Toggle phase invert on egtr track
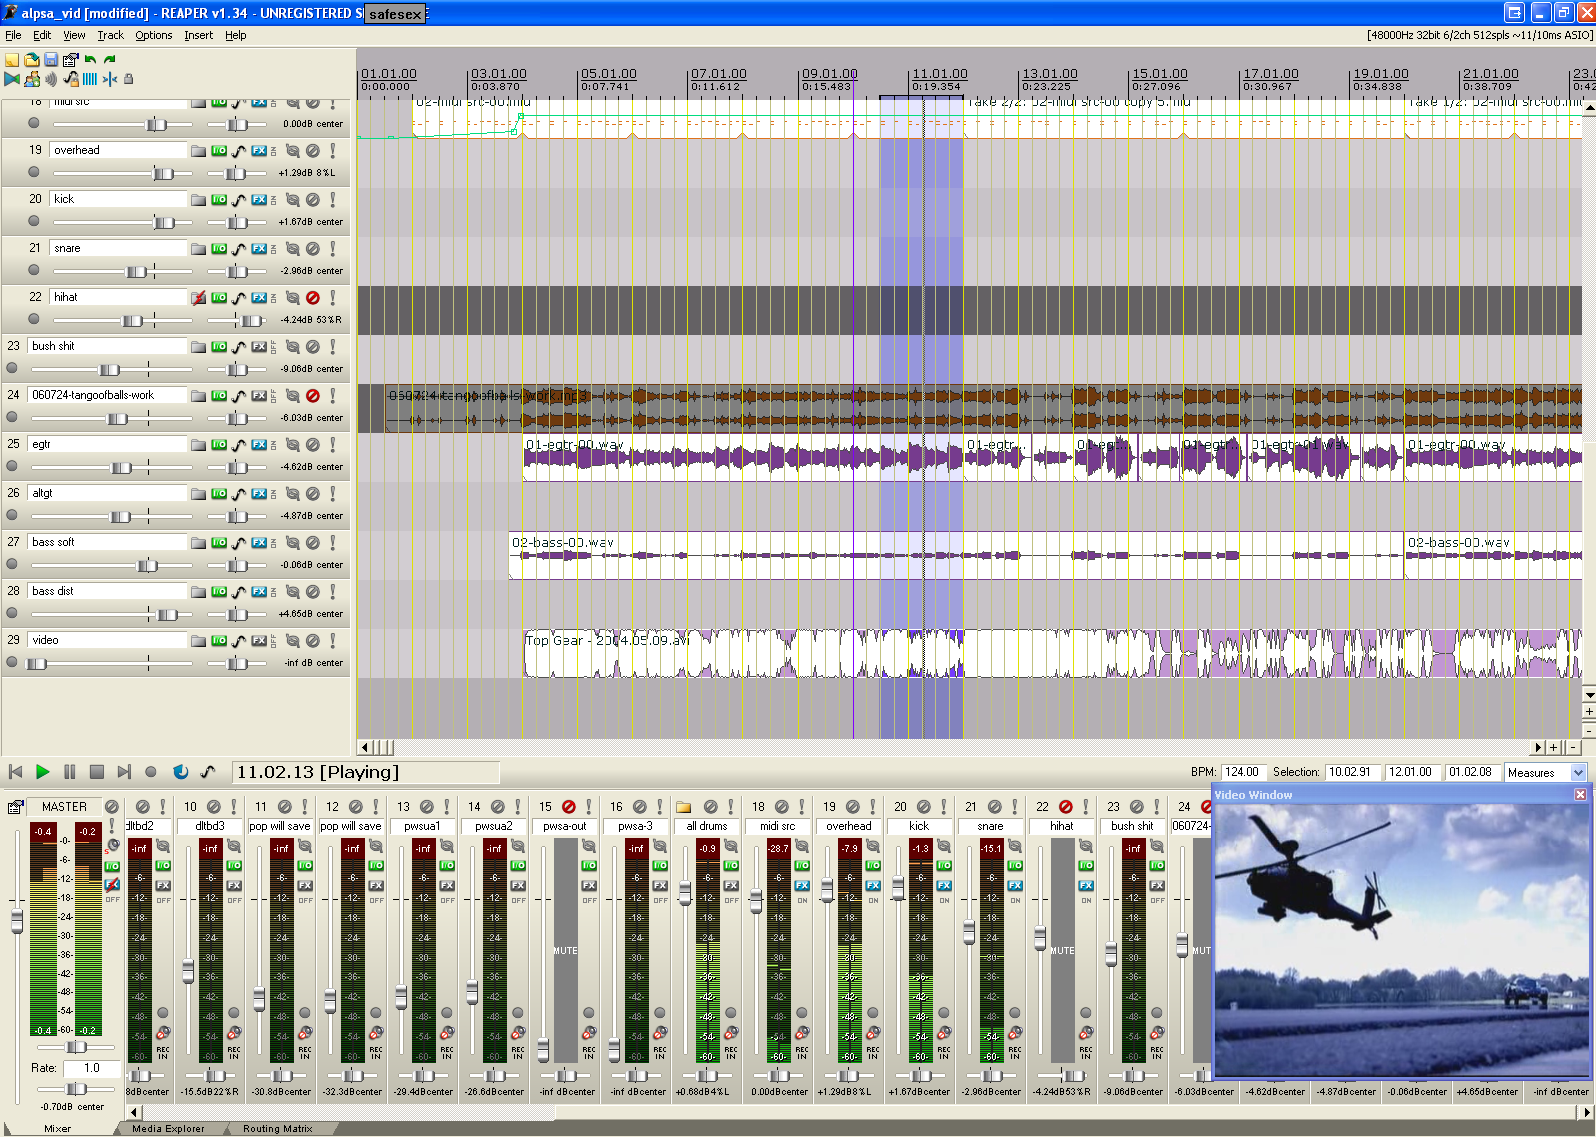This screenshot has height=1137, width=1596. 293,445
